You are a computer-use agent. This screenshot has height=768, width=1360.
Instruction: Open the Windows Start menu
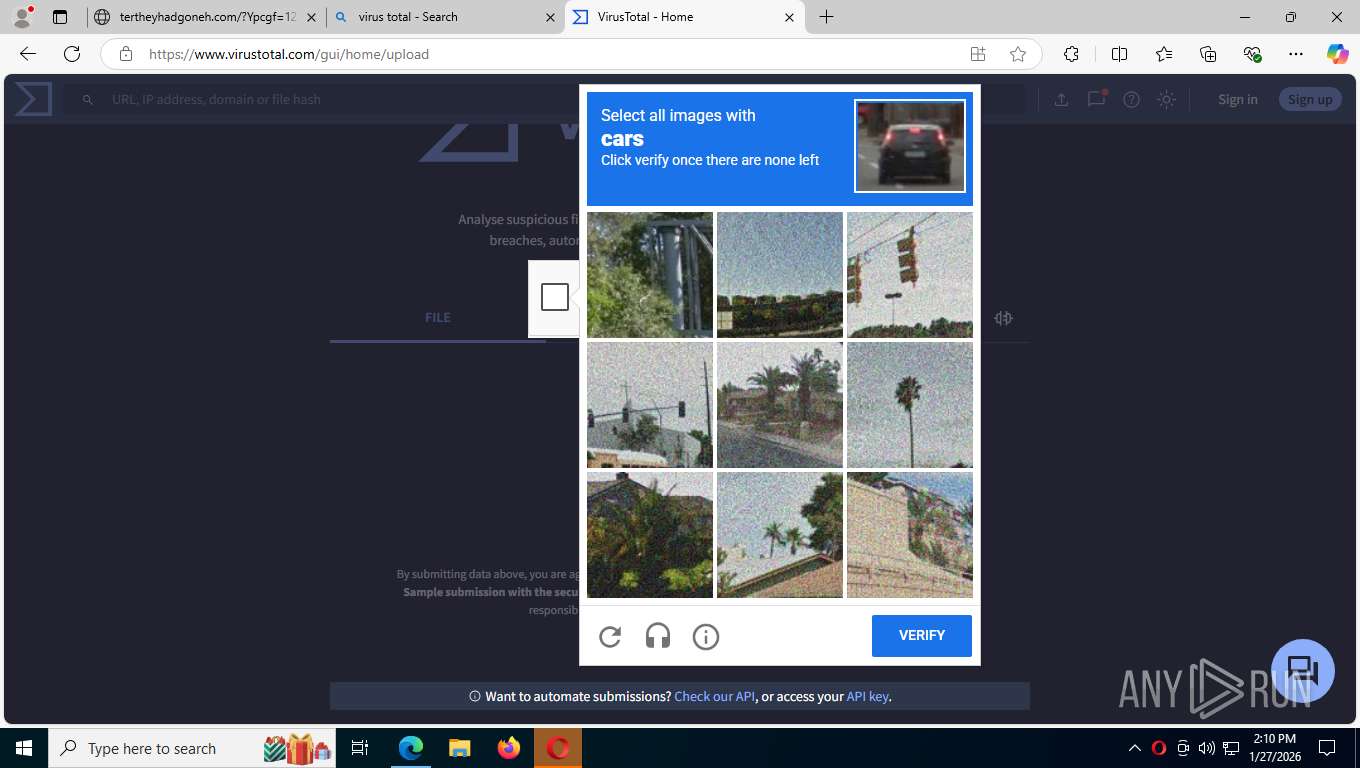pyautogui.click(x=24, y=748)
